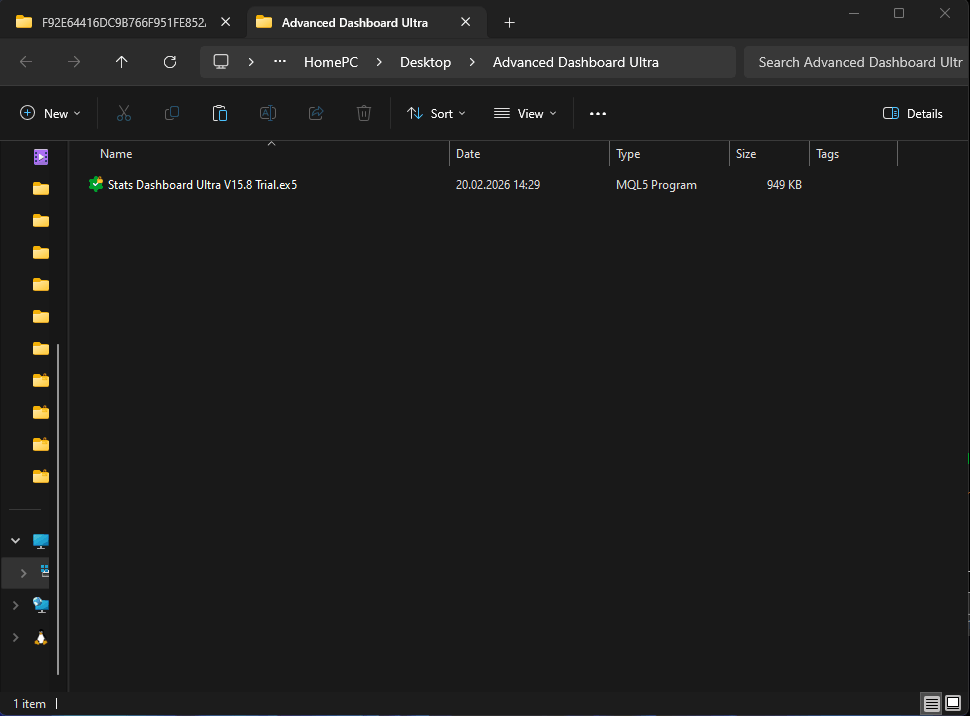Click the Cut scissors icon
The image size is (970, 716).
124,114
